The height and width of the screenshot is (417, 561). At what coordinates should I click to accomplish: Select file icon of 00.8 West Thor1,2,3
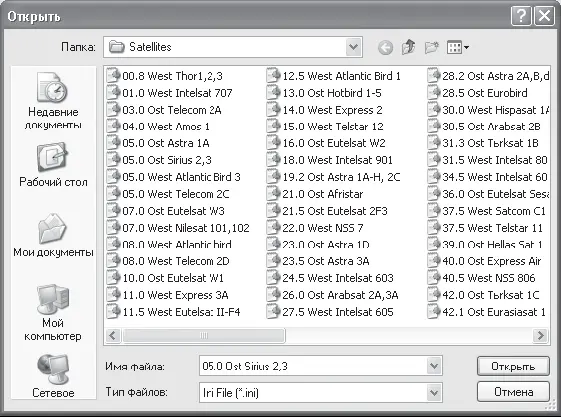(113, 75)
